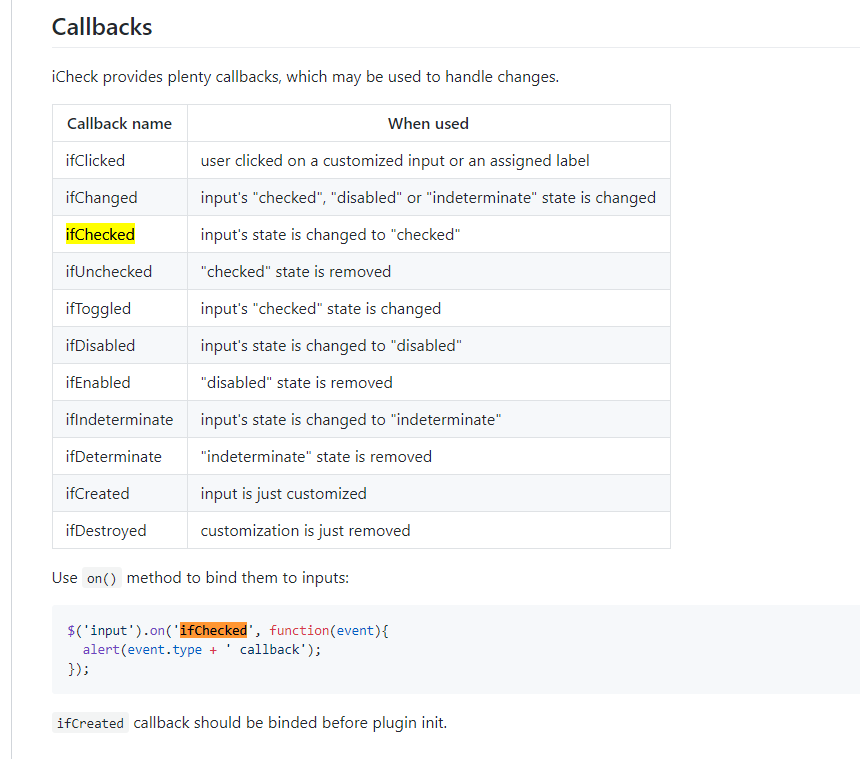Click orange-highlighted ifChecked in code block
Viewport: 860px width, 759px height.
[213, 631]
